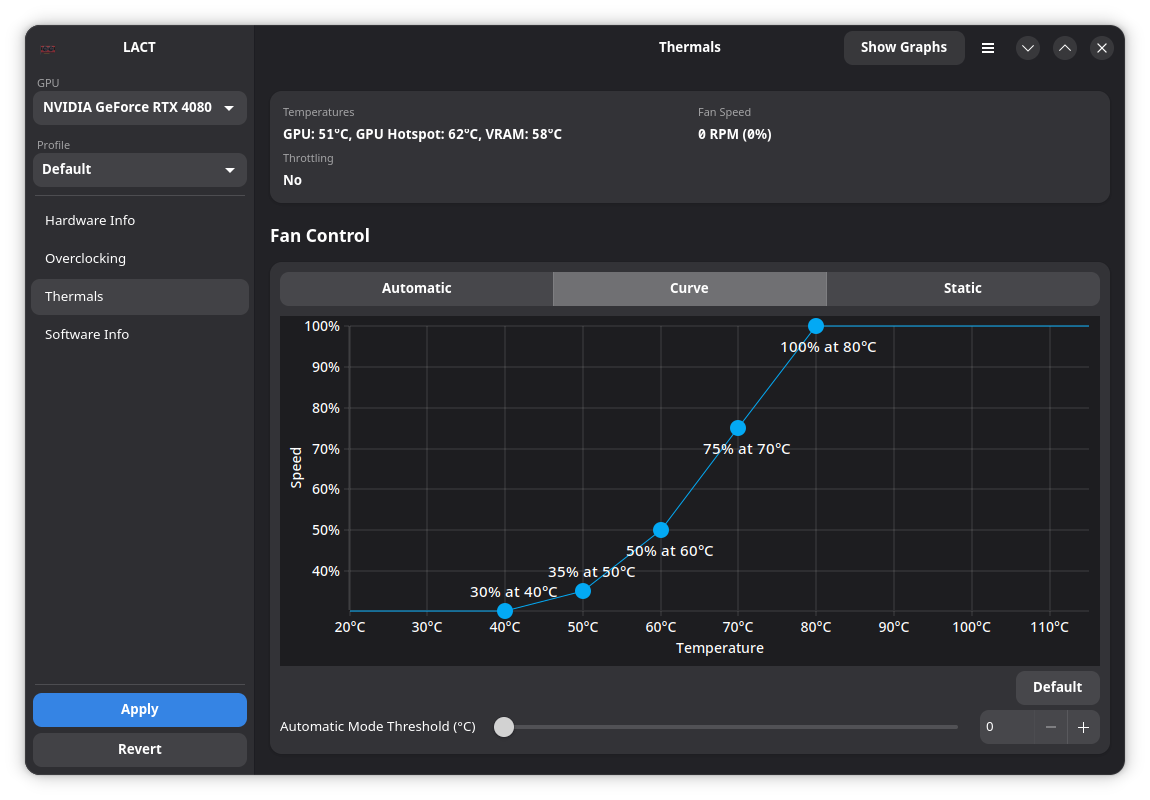1150x800 pixels.
Task: Minimize the LACT window
Action: 1028,48
